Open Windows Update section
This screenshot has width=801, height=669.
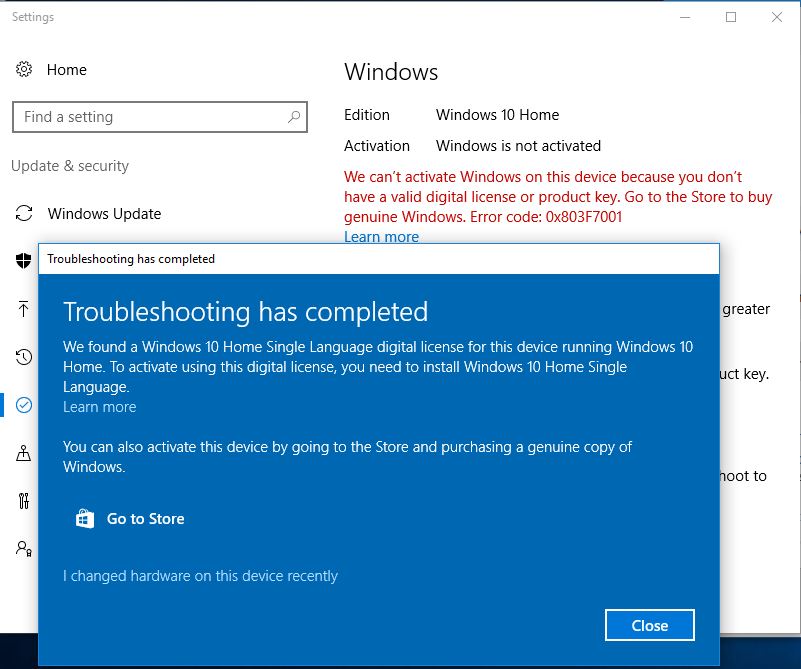tap(104, 213)
